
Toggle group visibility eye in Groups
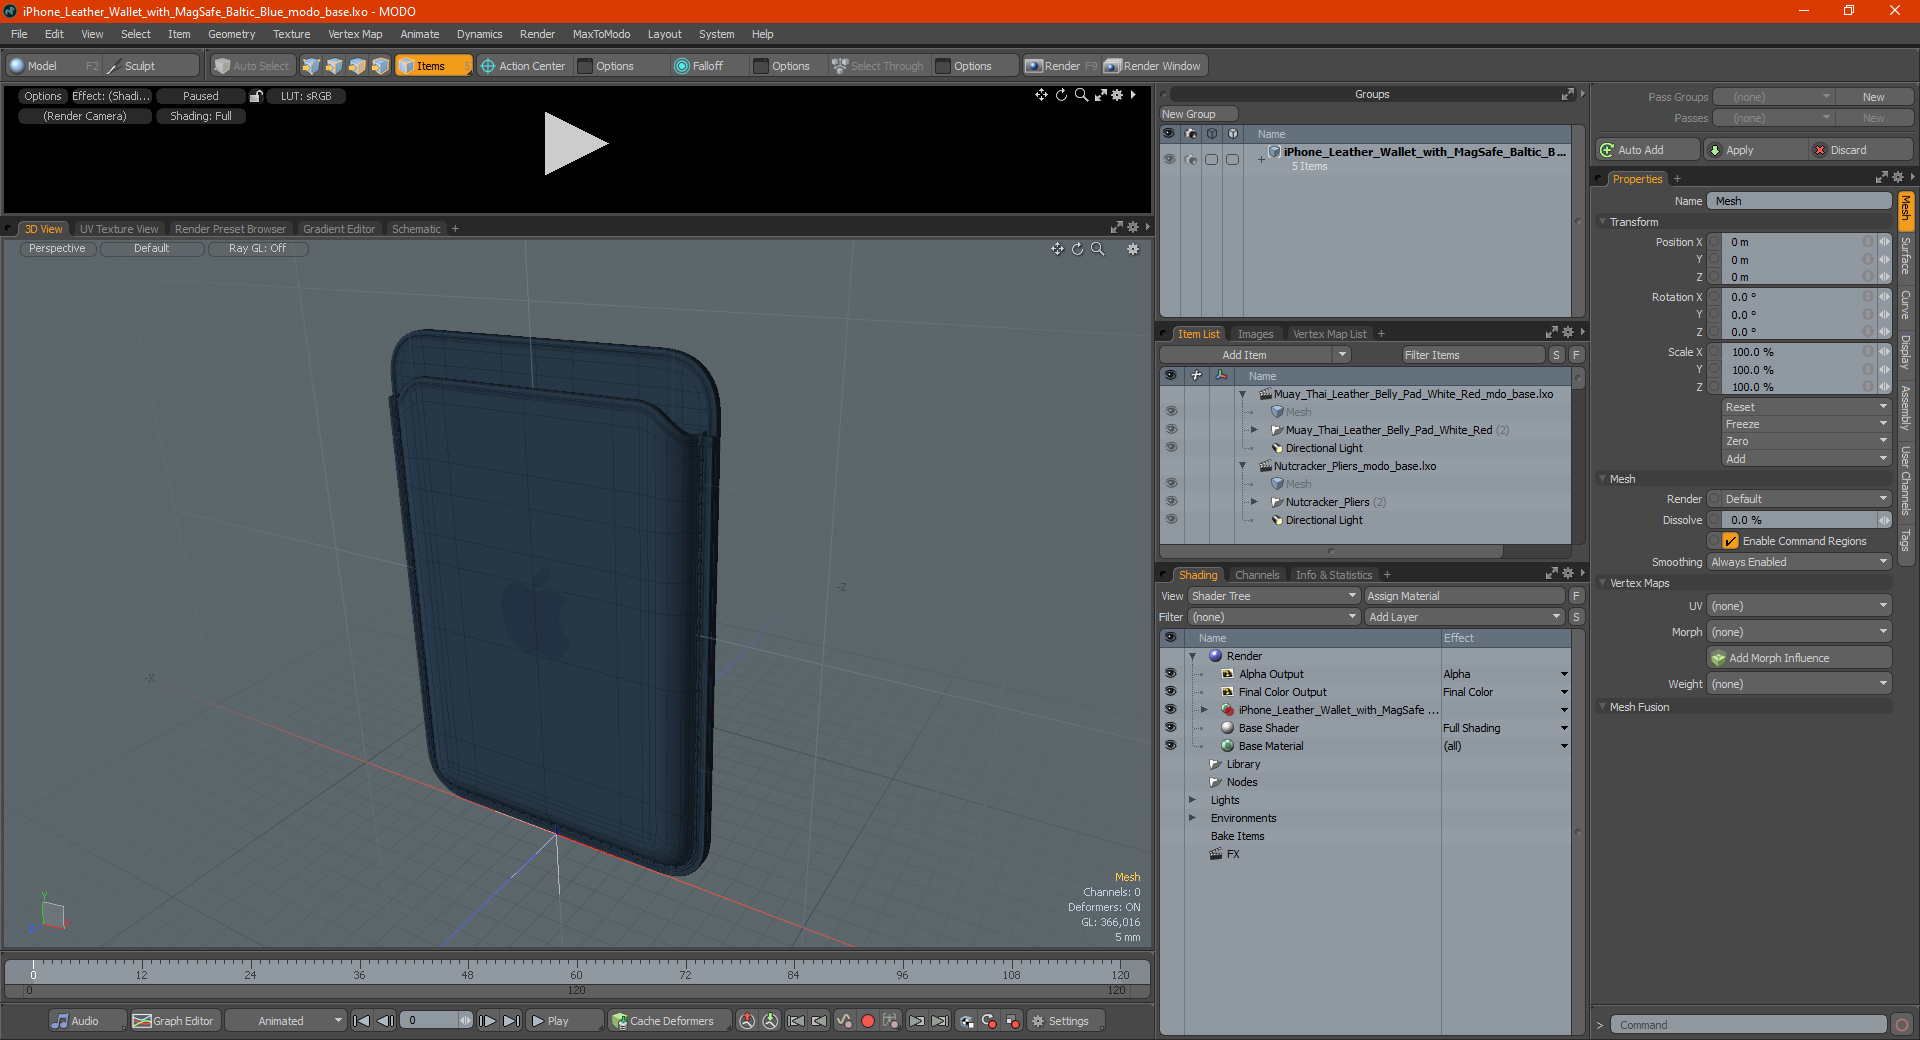[x=1168, y=159]
